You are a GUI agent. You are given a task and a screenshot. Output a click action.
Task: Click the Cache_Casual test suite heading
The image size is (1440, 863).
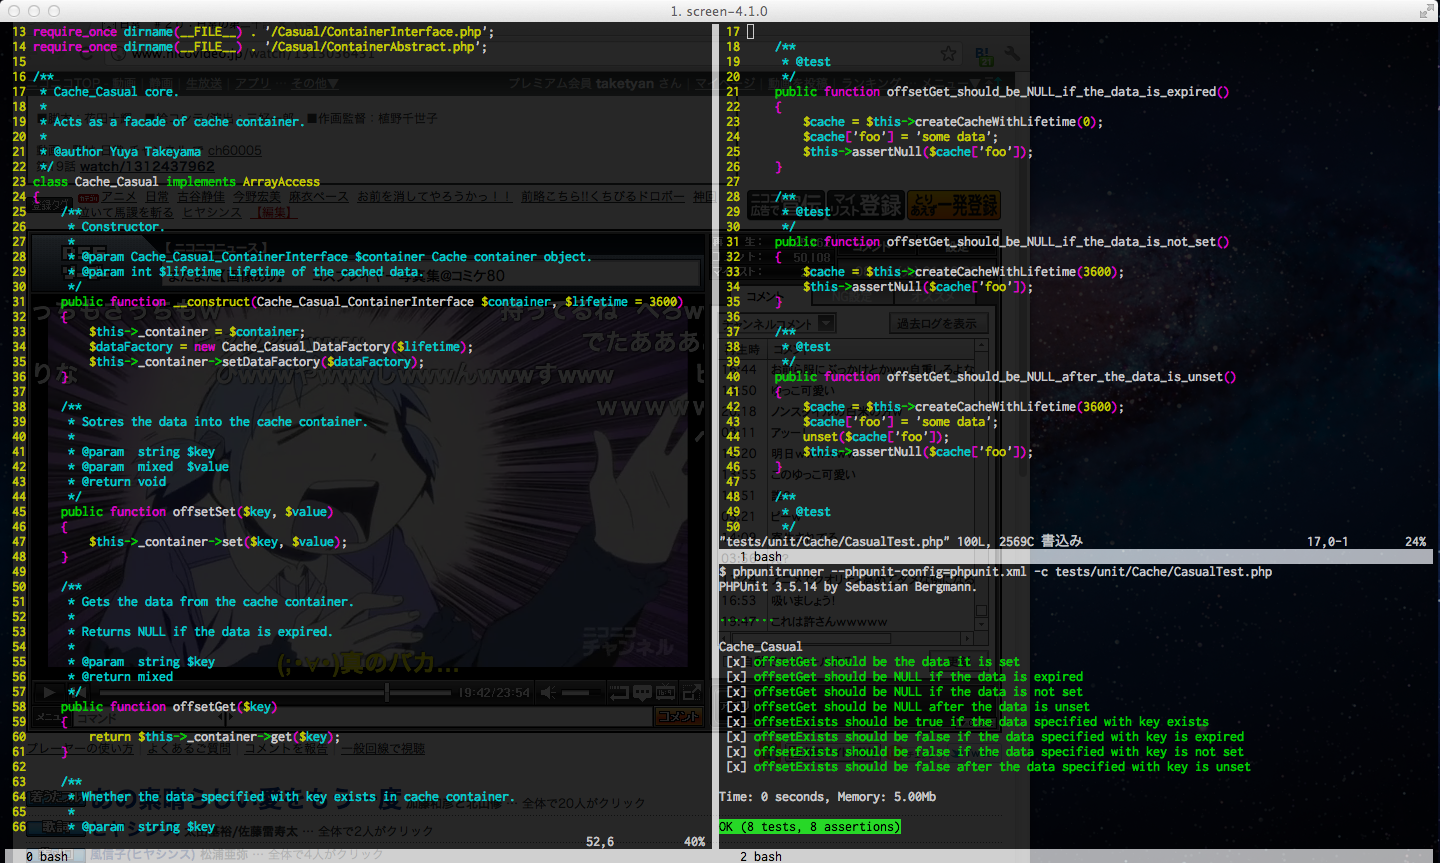coord(760,647)
